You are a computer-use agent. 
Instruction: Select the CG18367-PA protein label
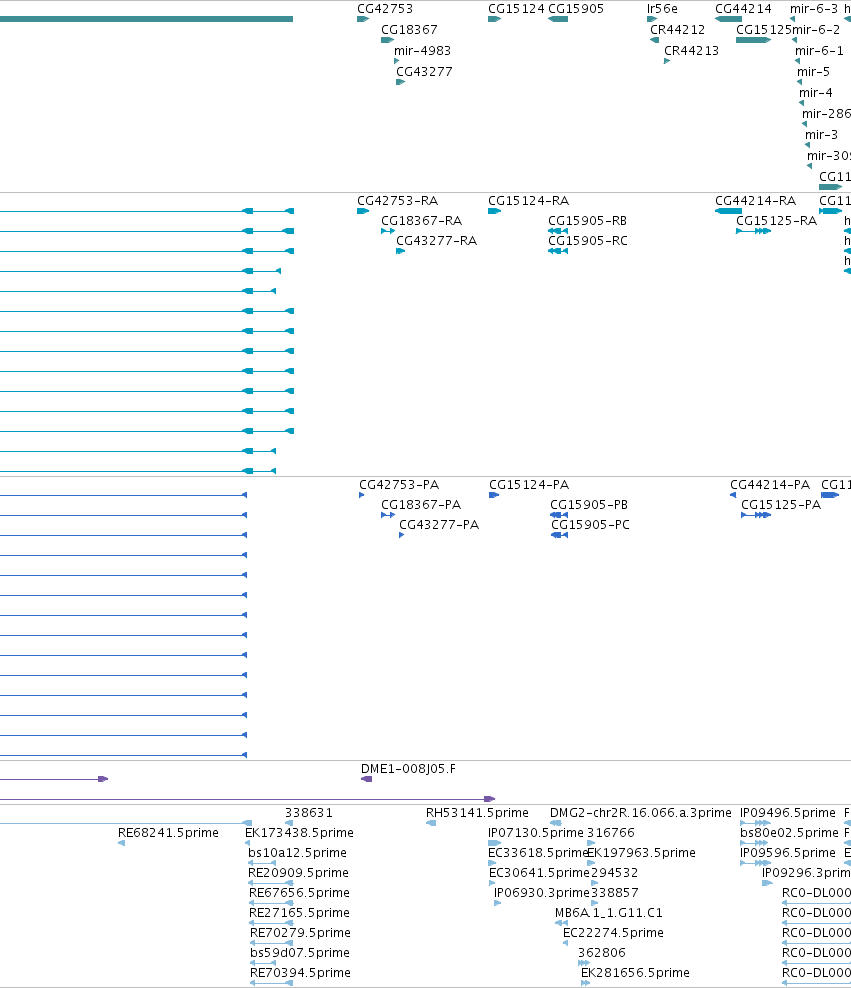pos(421,505)
